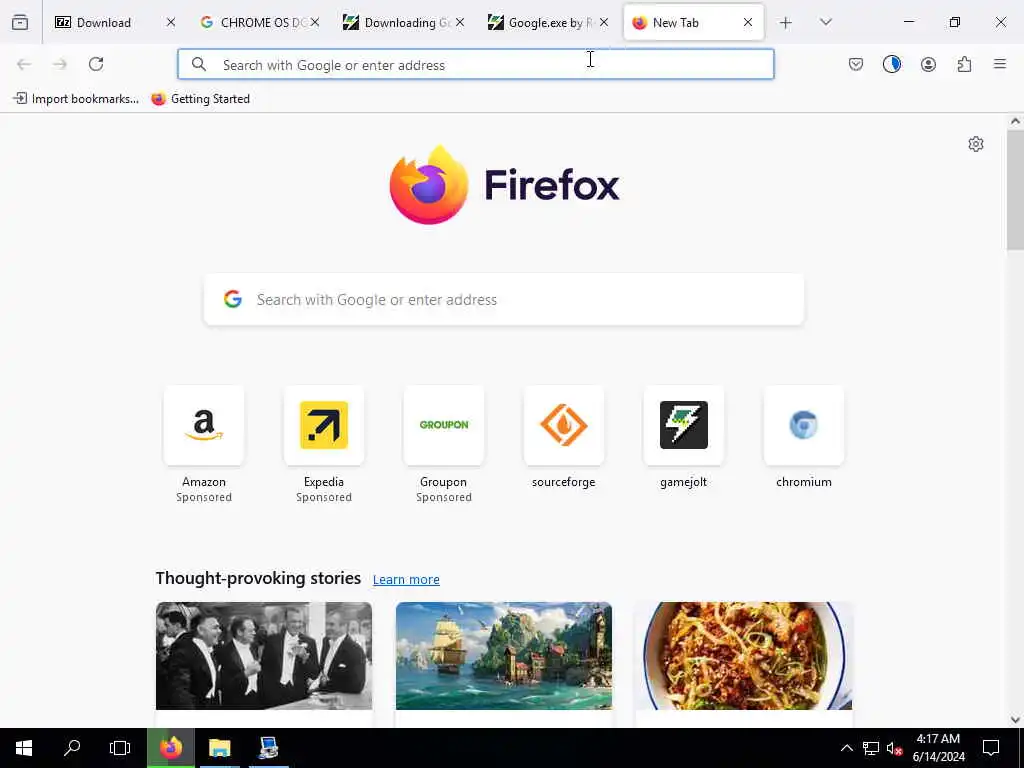Image resolution: width=1024 pixels, height=768 pixels.
Task: Open the Save to Pocket icon
Action: [856, 64]
